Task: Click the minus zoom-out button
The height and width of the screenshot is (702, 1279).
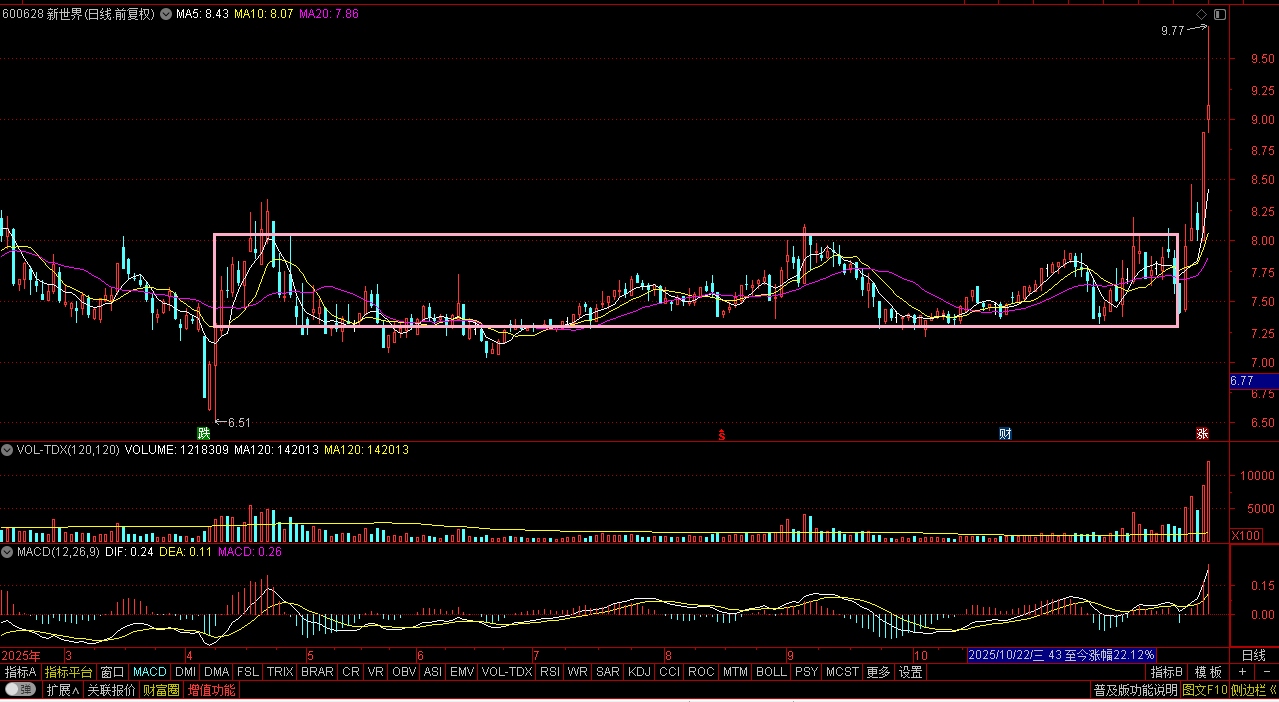Action: click(1266, 672)
